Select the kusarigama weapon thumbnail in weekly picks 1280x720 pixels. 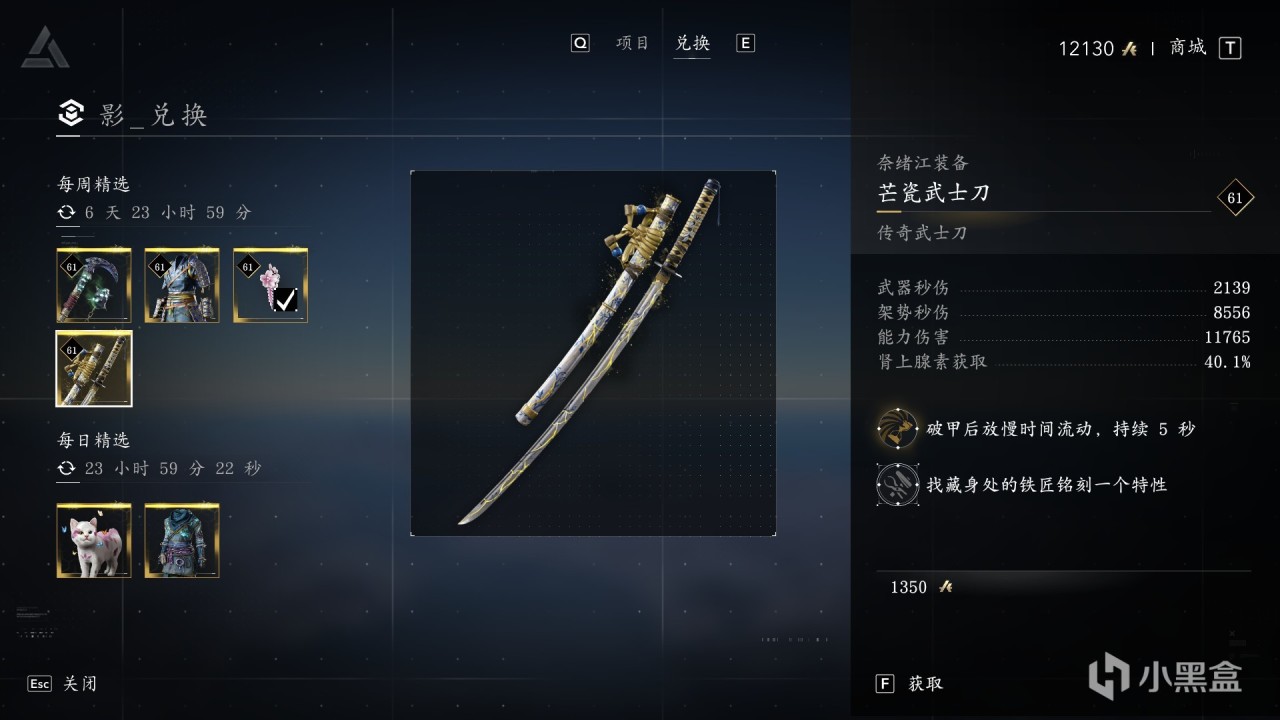coord(94,285)
